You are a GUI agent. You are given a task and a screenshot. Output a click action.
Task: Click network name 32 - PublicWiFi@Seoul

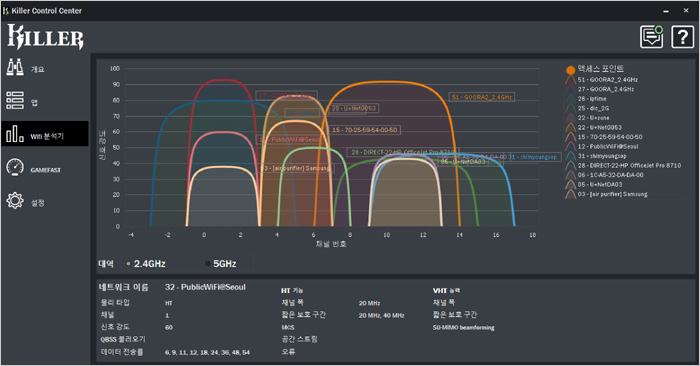(205, 287)
